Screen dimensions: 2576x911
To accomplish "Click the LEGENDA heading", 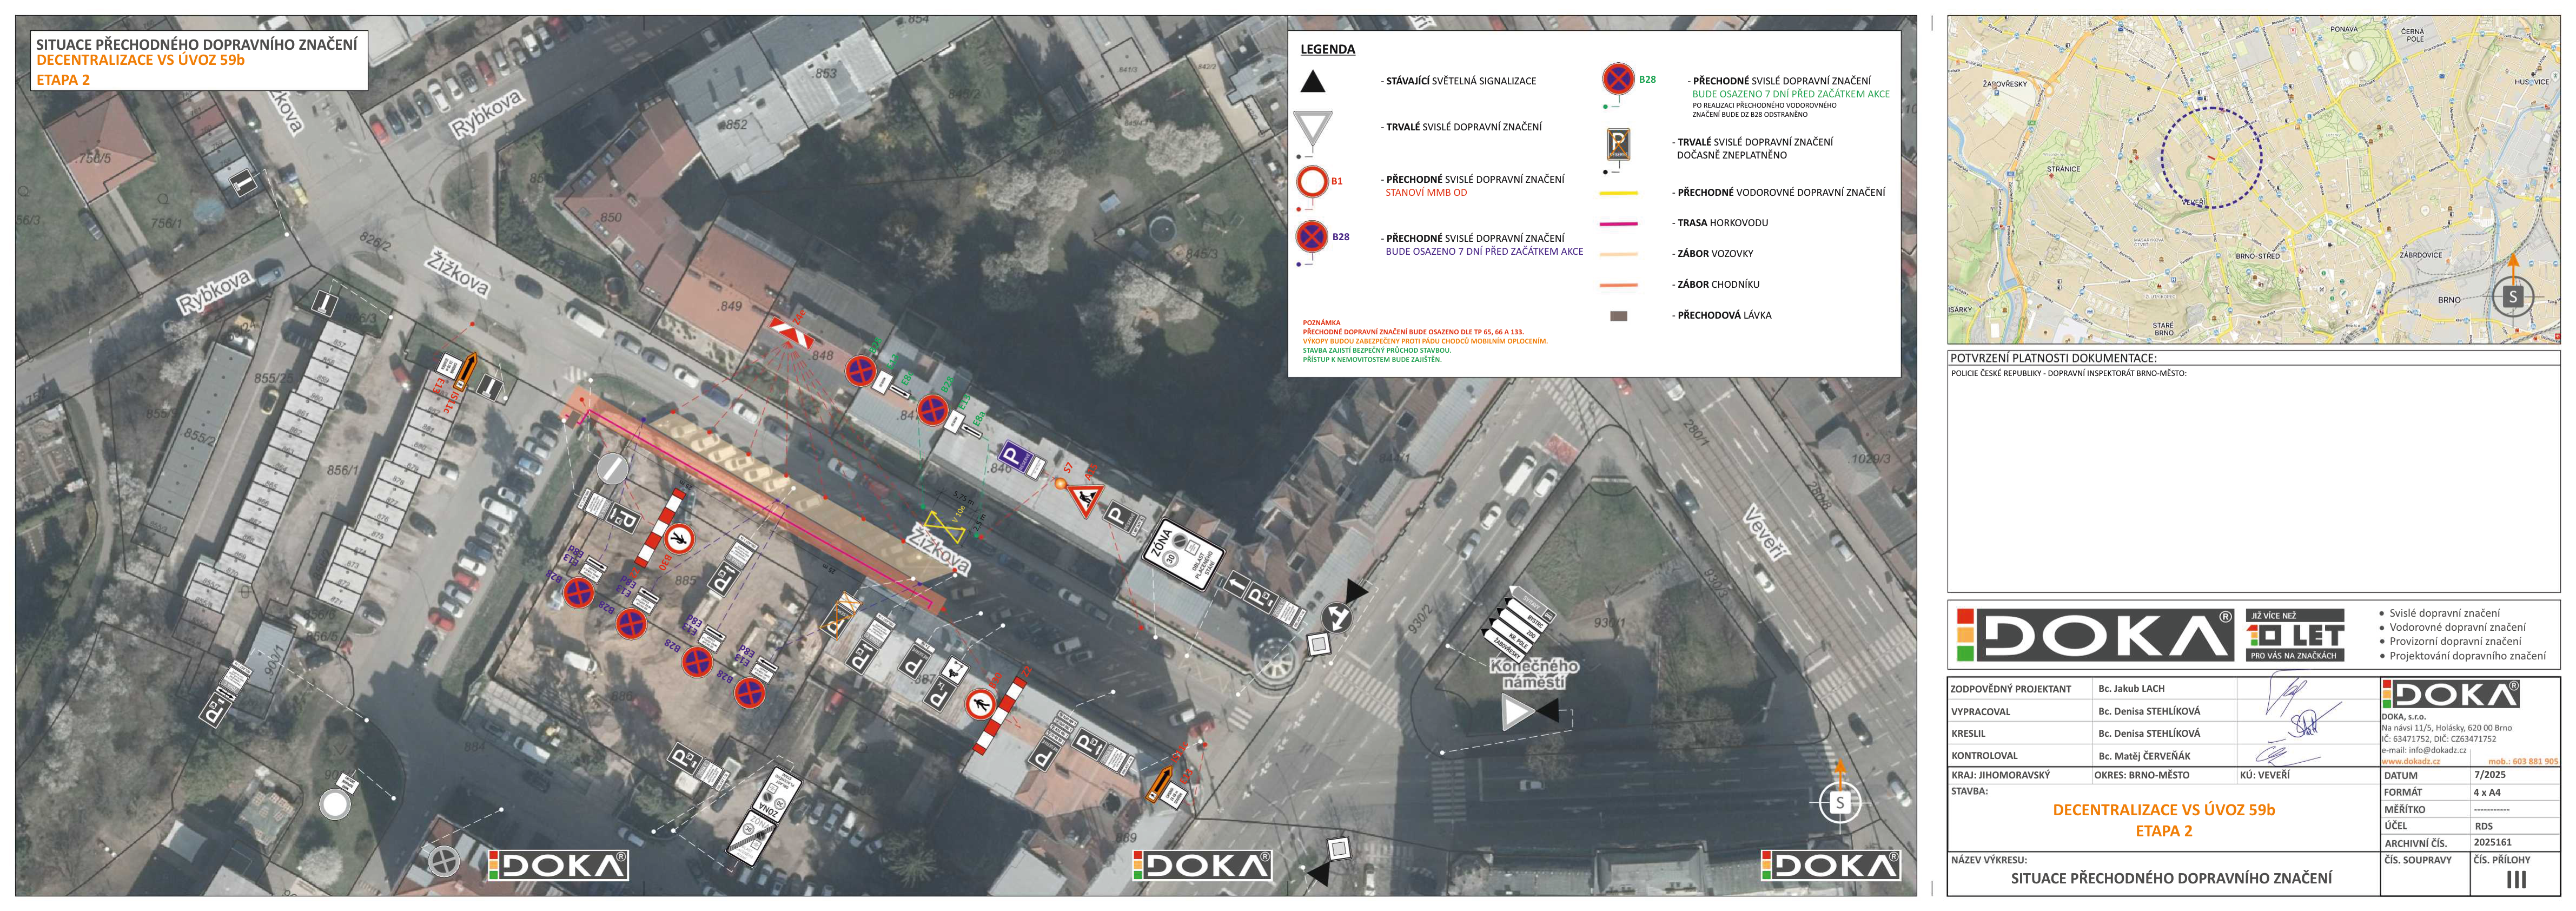I will tap(1327, 49).
